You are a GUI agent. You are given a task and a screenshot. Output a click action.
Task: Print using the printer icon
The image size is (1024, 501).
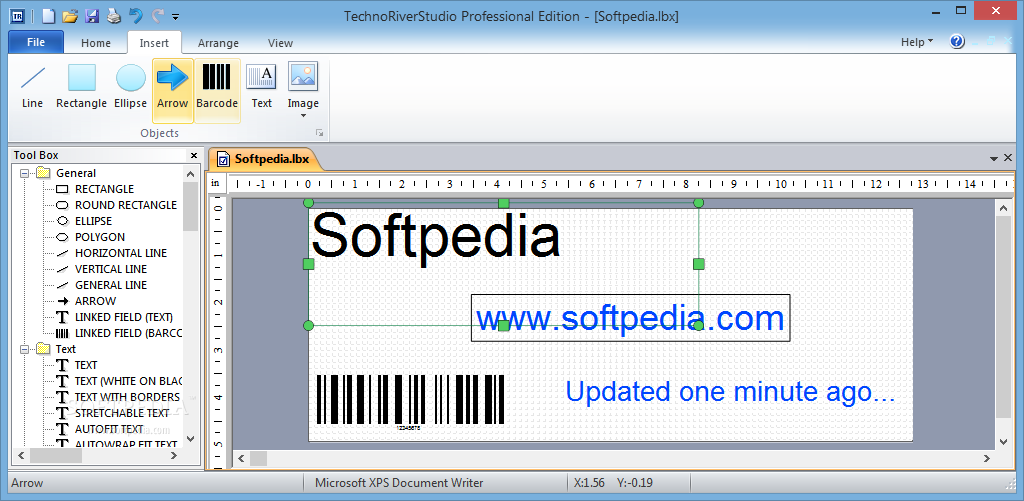[114, 16]
